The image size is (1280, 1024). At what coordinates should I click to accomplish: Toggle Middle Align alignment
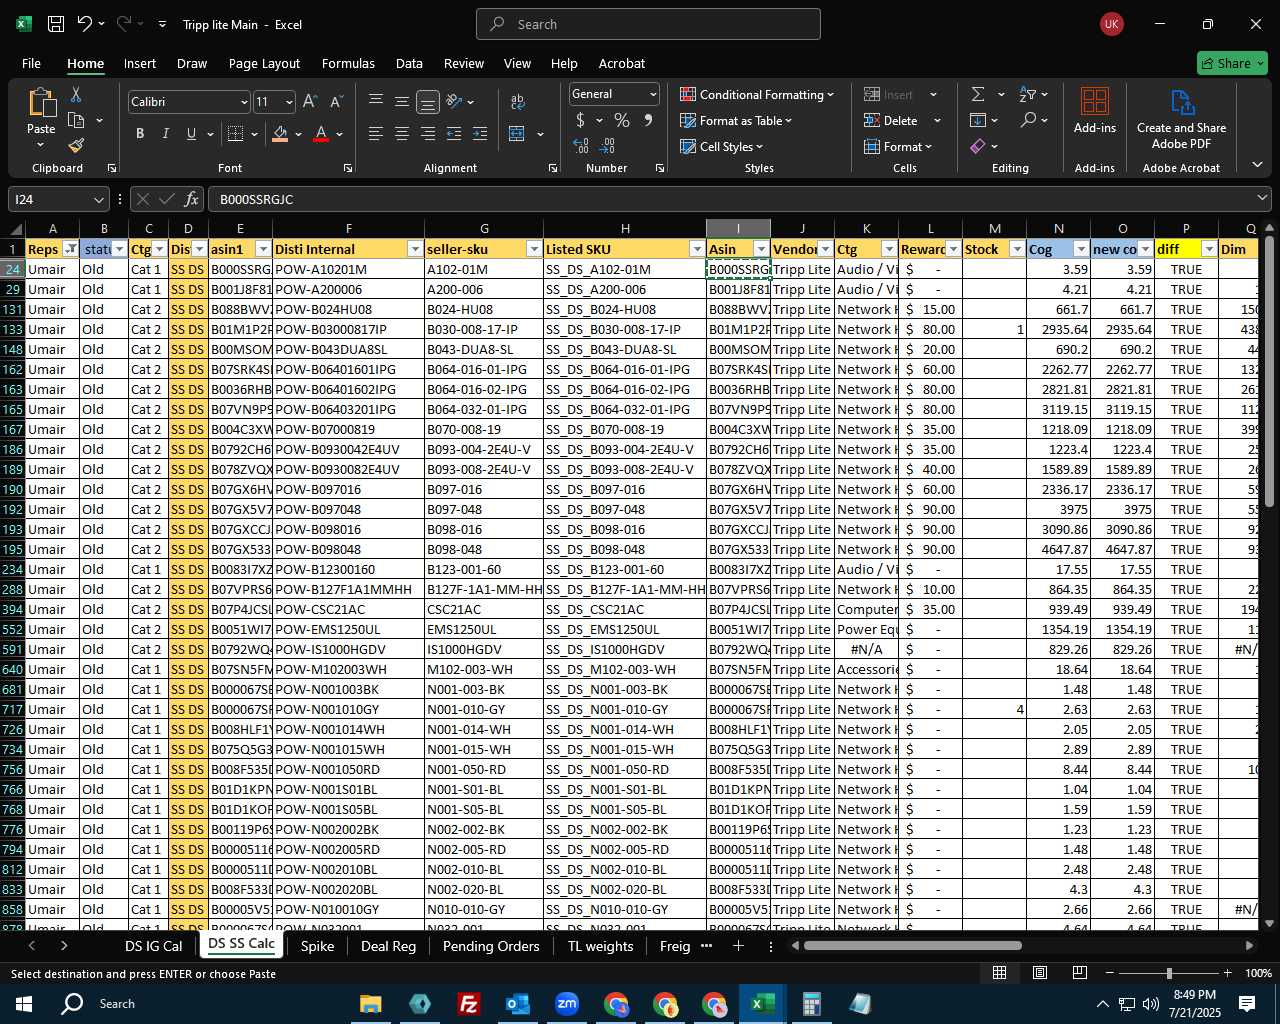click(402, 102)
